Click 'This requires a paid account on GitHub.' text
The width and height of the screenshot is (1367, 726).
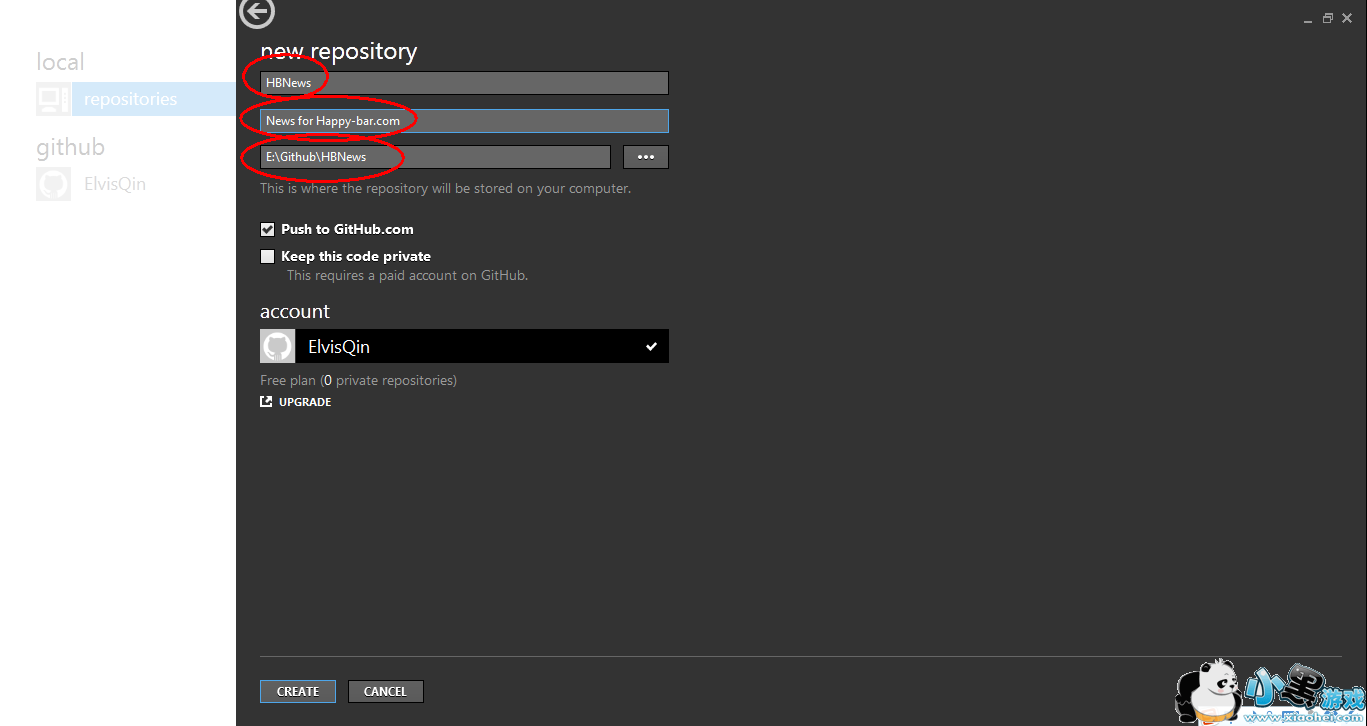[407, 275]
